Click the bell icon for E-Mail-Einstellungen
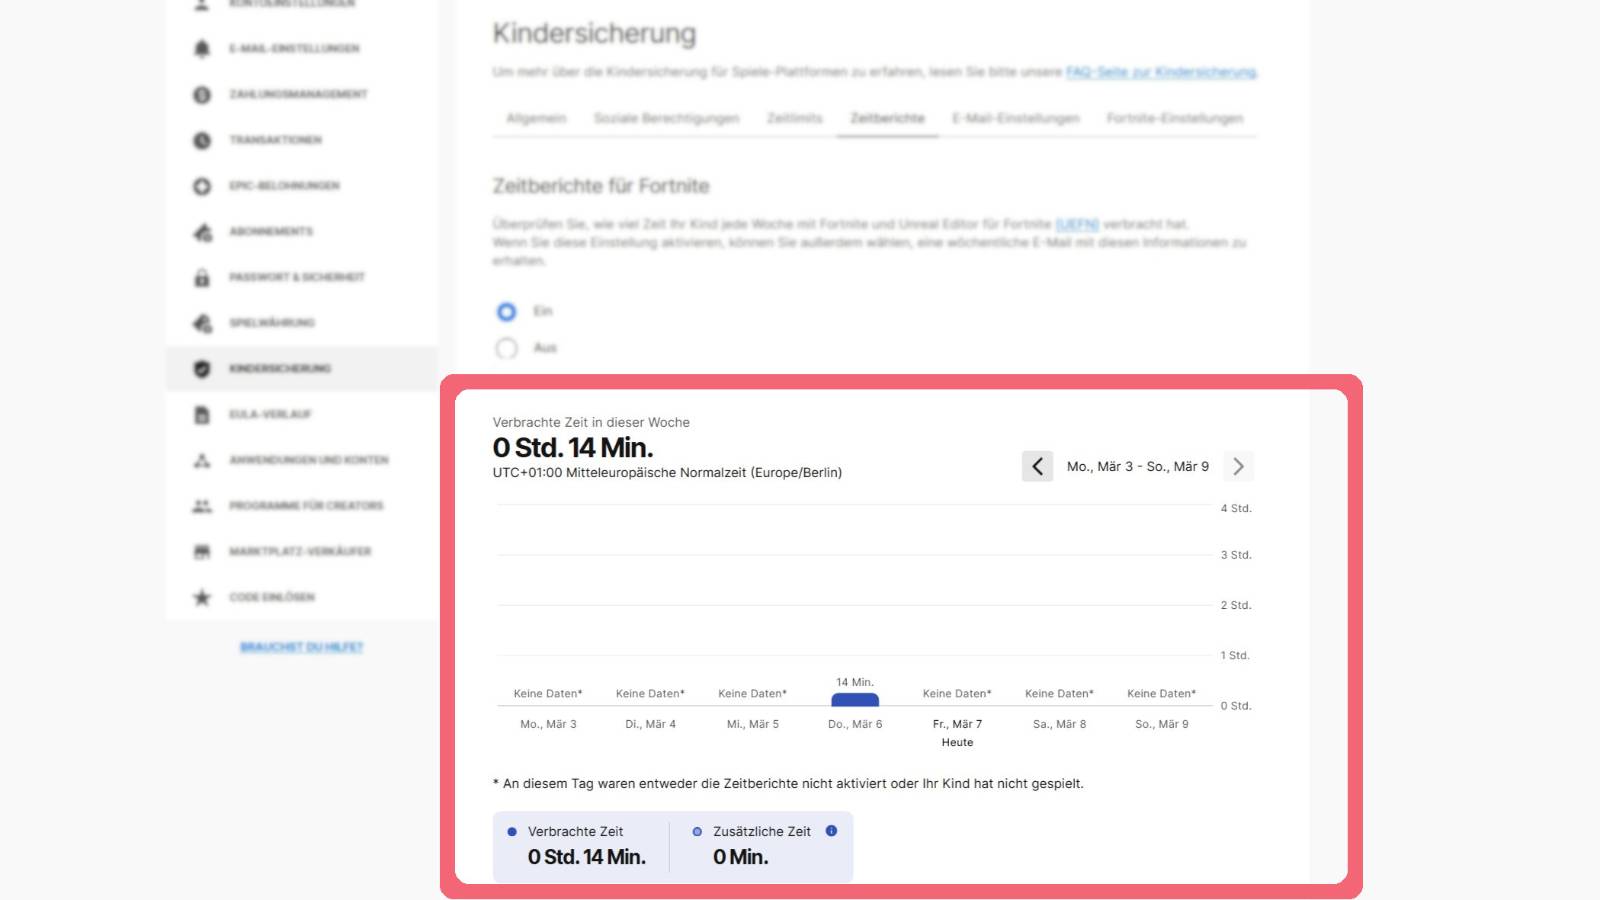Screen dimensions: 1600x900 [x=202, y=48]
